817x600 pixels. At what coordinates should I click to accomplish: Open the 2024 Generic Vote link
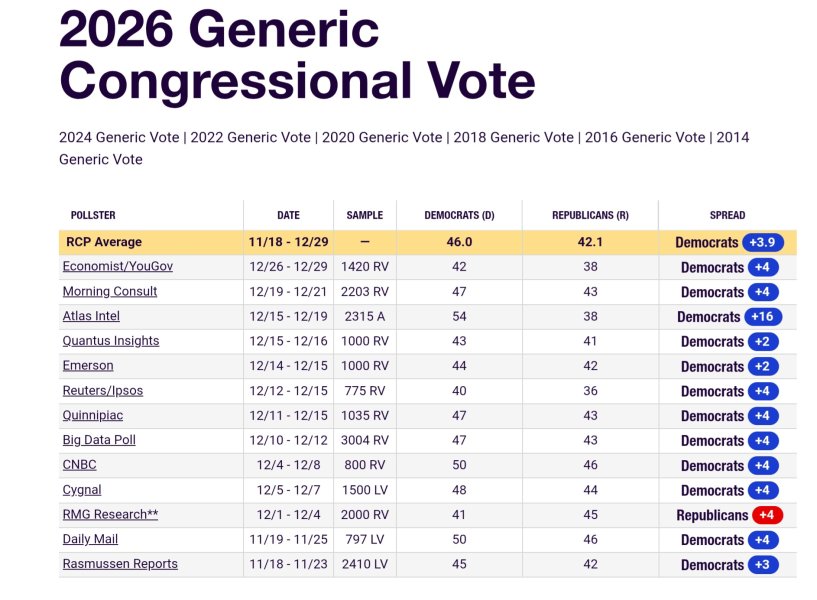point(119,138)
